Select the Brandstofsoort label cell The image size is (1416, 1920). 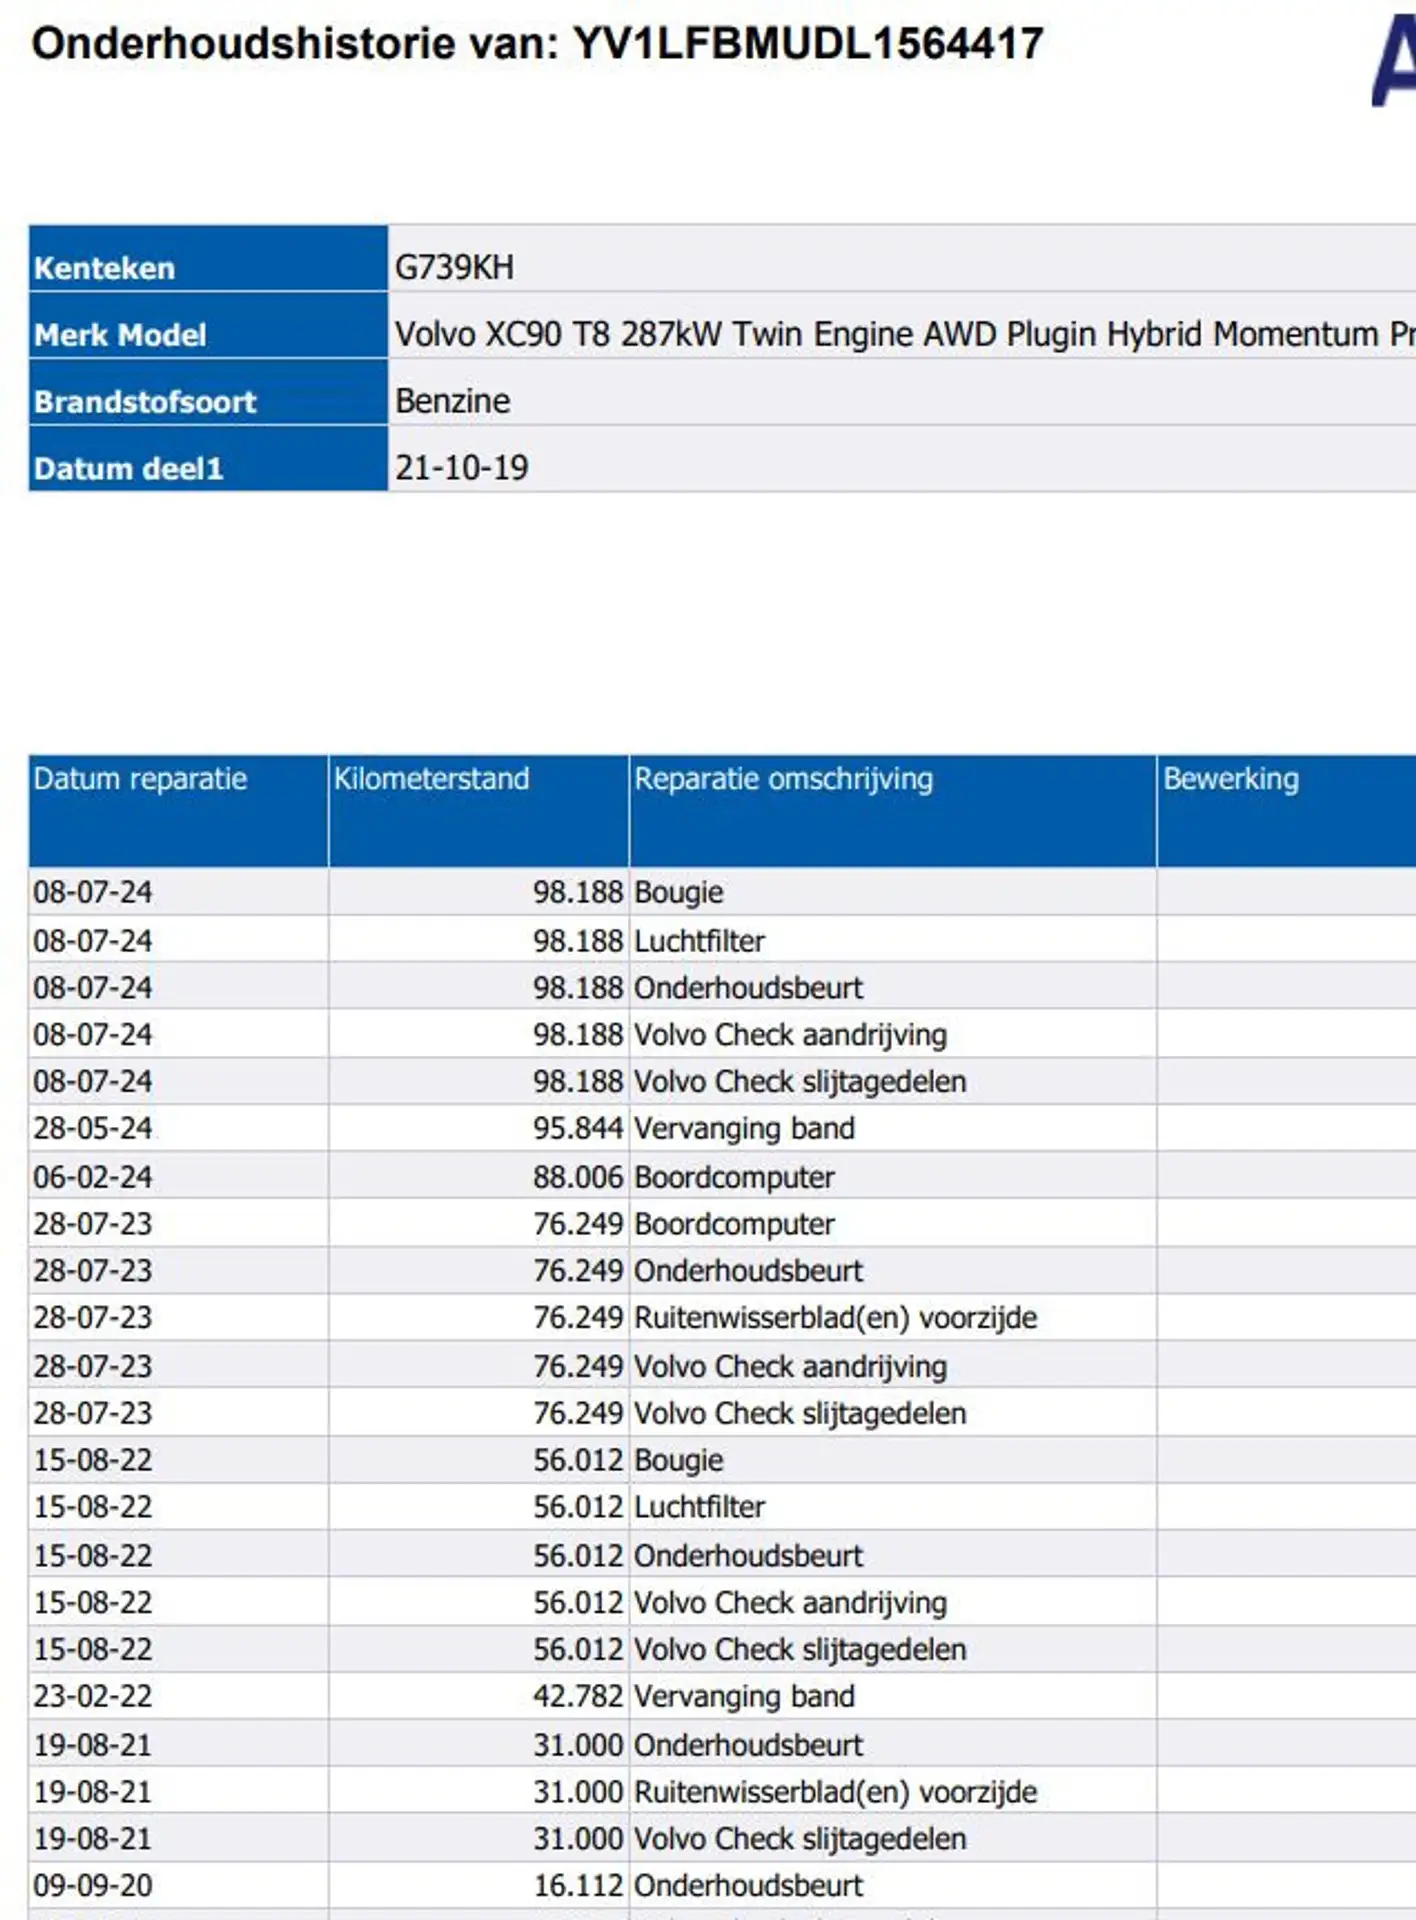point(208,392)
